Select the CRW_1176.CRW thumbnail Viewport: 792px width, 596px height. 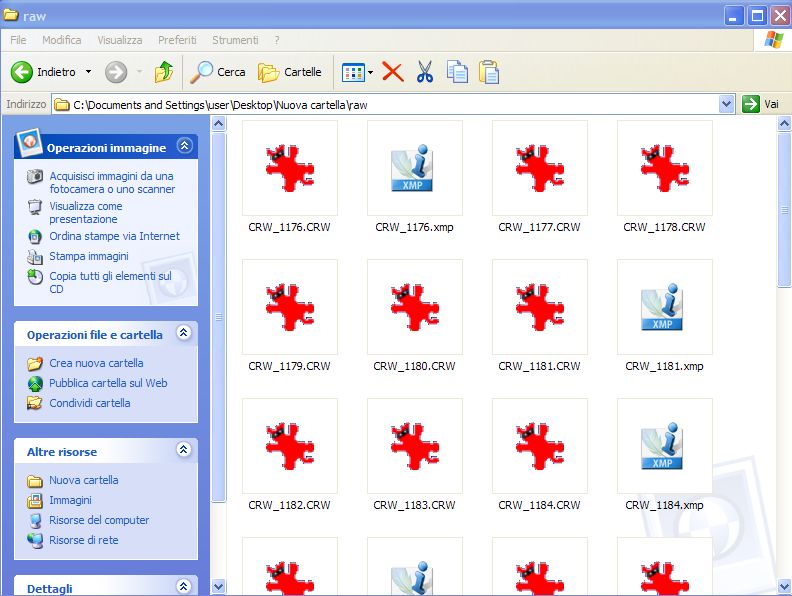pos(289,168)
